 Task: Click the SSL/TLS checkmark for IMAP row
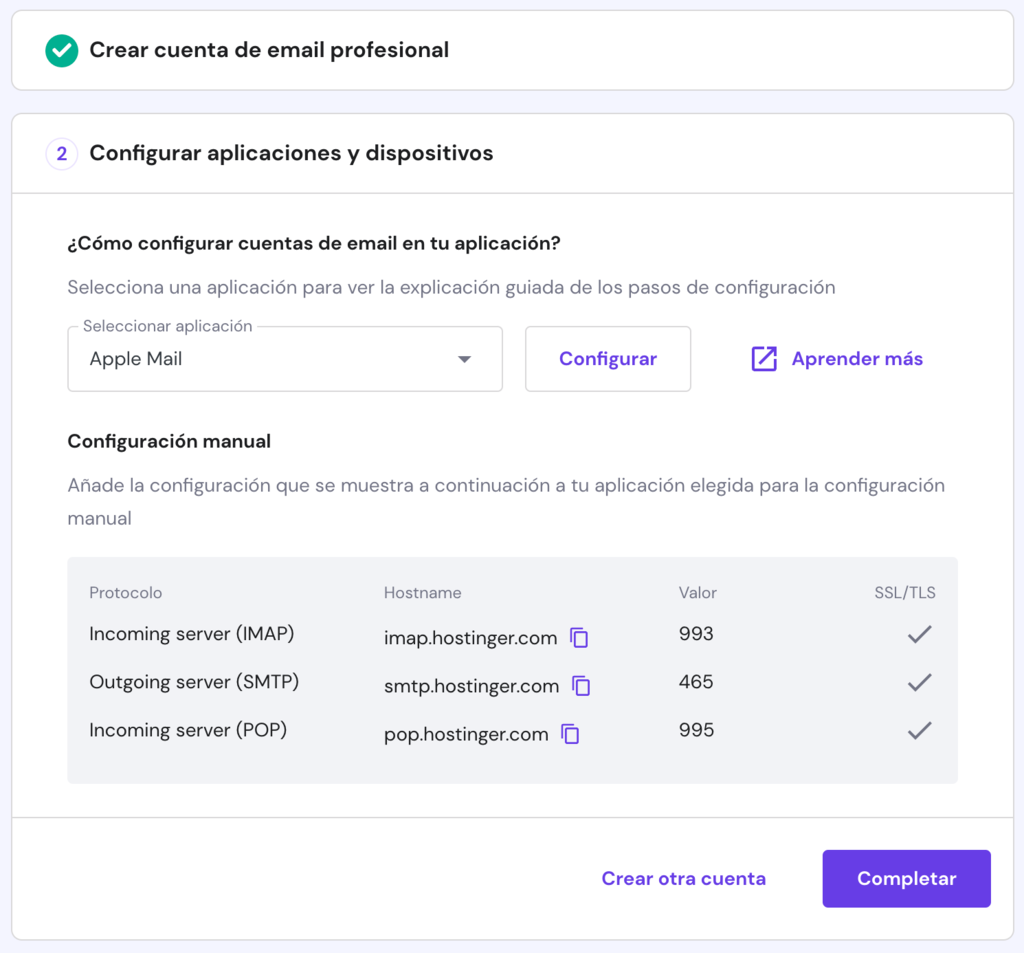918,634
